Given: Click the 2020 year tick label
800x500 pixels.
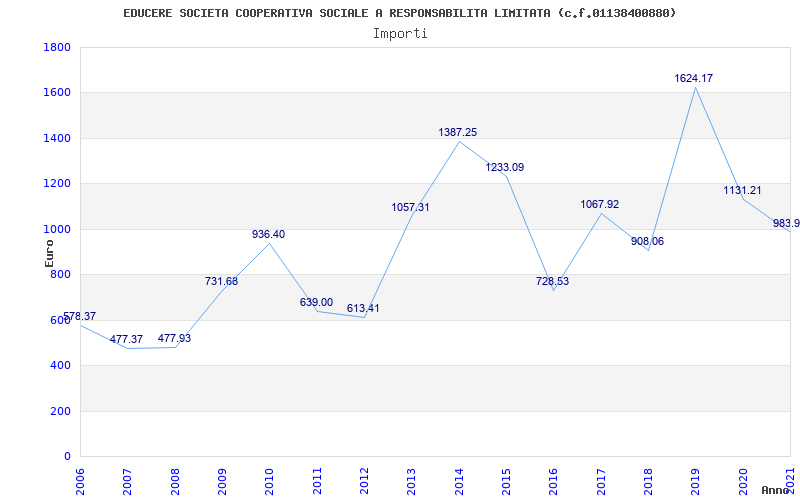Looking at the screenshot, I should [x=742, y=482].
